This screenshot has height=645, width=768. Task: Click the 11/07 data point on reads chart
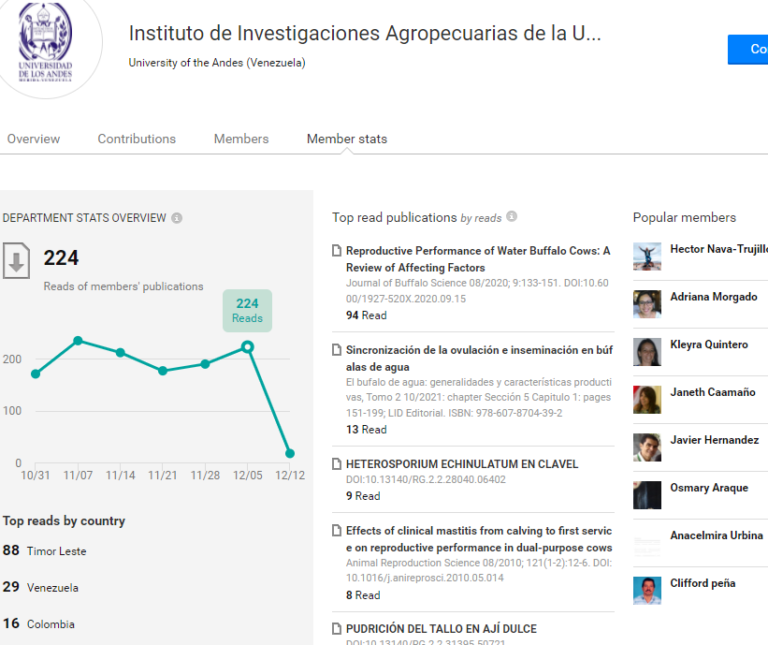pos(78,340)
